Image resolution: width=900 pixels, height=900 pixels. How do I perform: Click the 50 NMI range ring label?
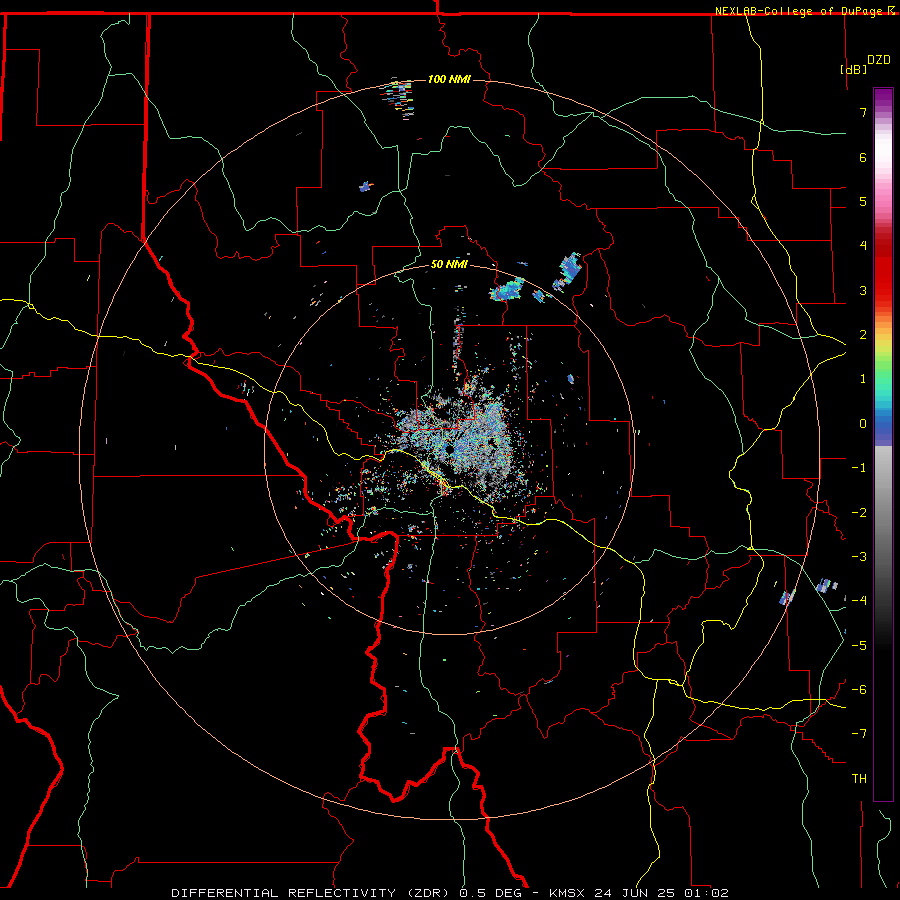coord(449,264)
